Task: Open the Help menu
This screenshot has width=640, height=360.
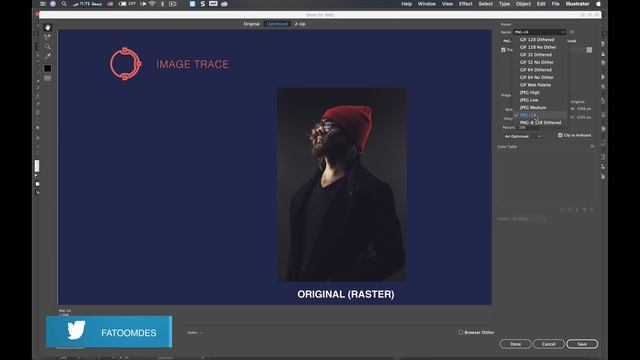Action: click(x=407, y=4)
